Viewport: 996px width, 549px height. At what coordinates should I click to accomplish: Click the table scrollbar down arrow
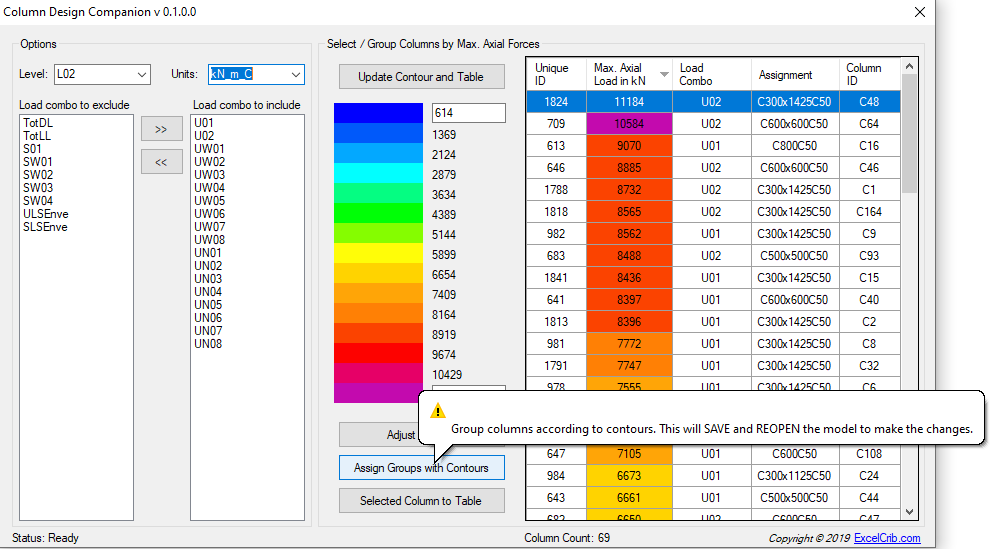tap(909, 511)
